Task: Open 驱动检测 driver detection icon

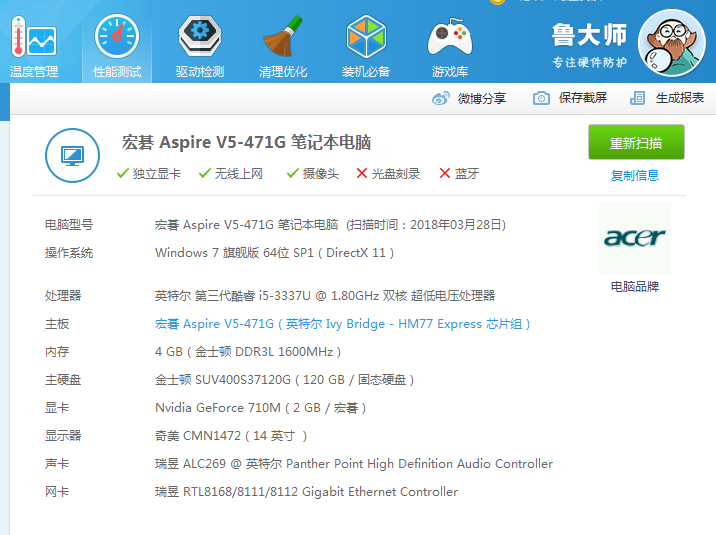Action: [200, 40]
